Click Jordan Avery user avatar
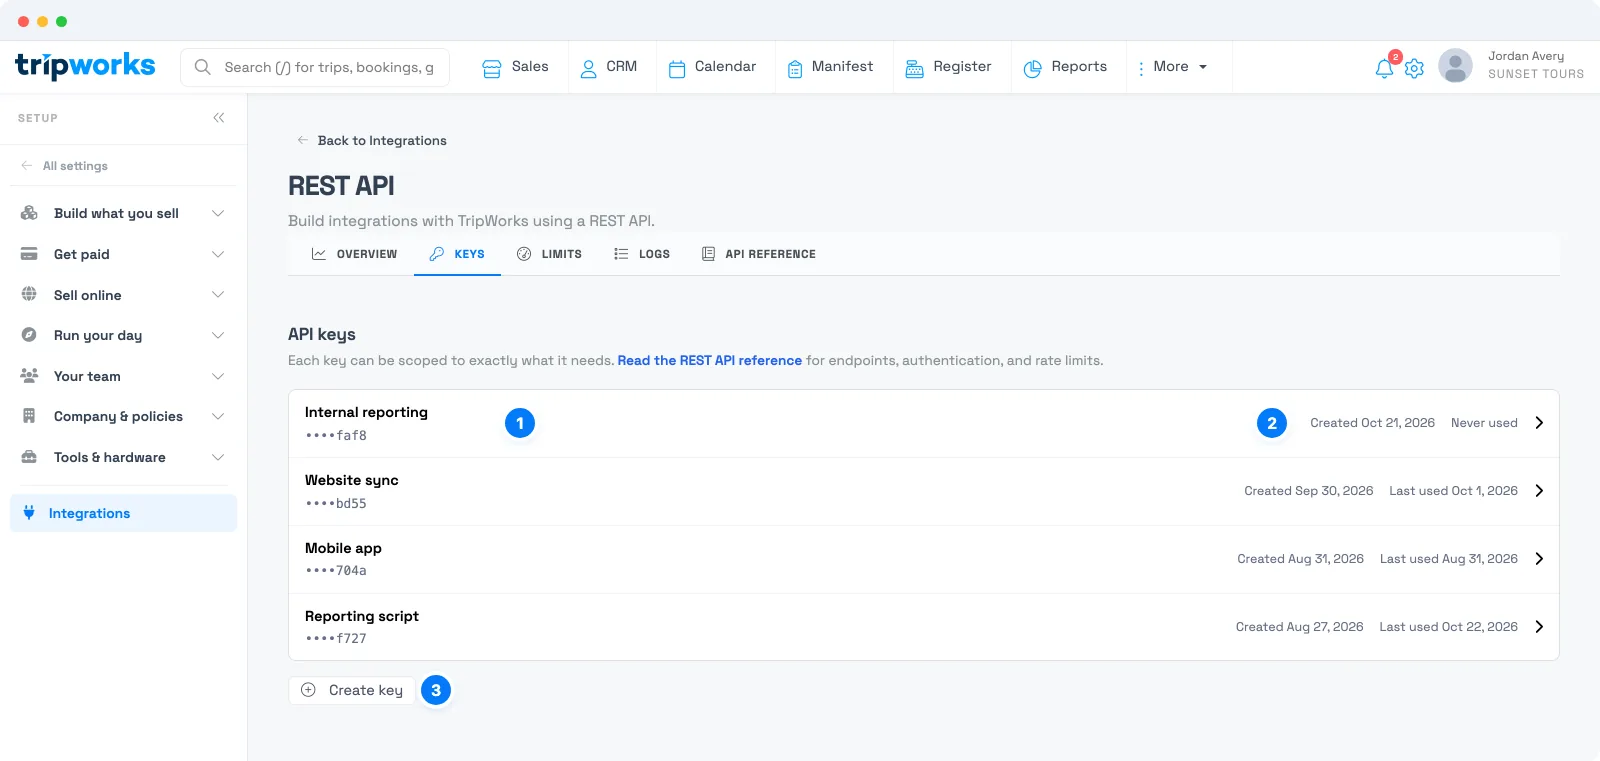This screenshot has height=761, width=1600. [x=1455, y=66]
